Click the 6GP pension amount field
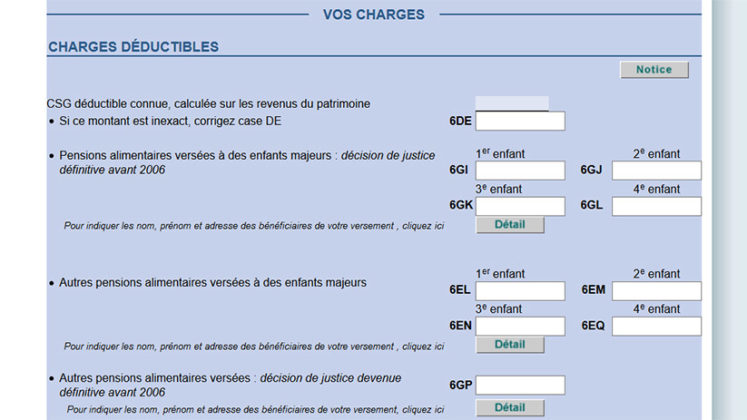The width and height of the screenshot is (747, 420). click(x=520, y=385)
